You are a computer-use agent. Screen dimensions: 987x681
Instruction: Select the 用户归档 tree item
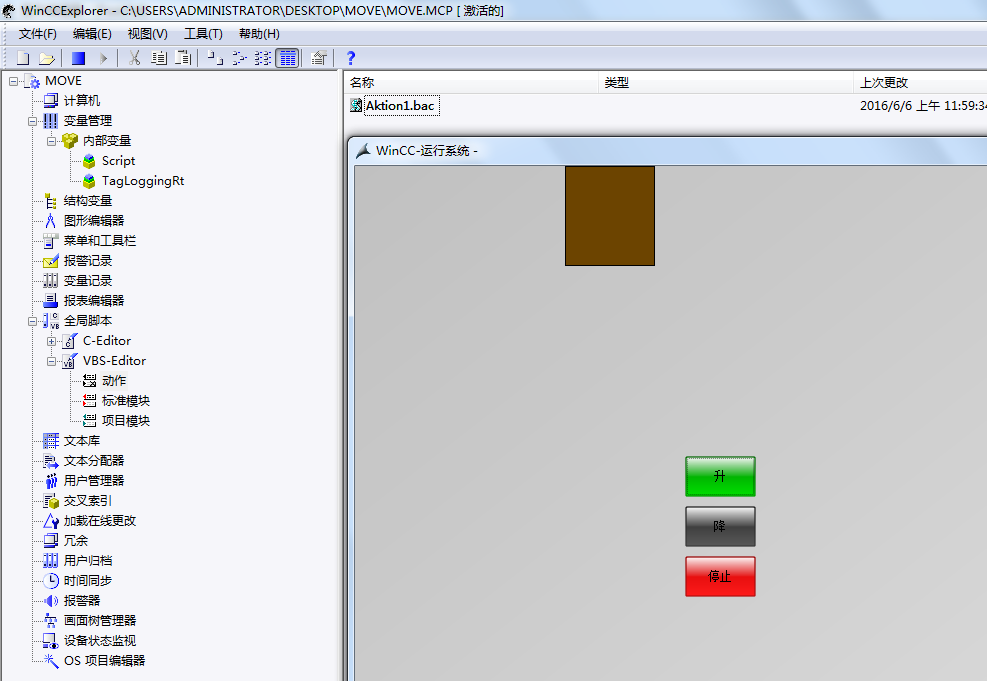[87, 561]
